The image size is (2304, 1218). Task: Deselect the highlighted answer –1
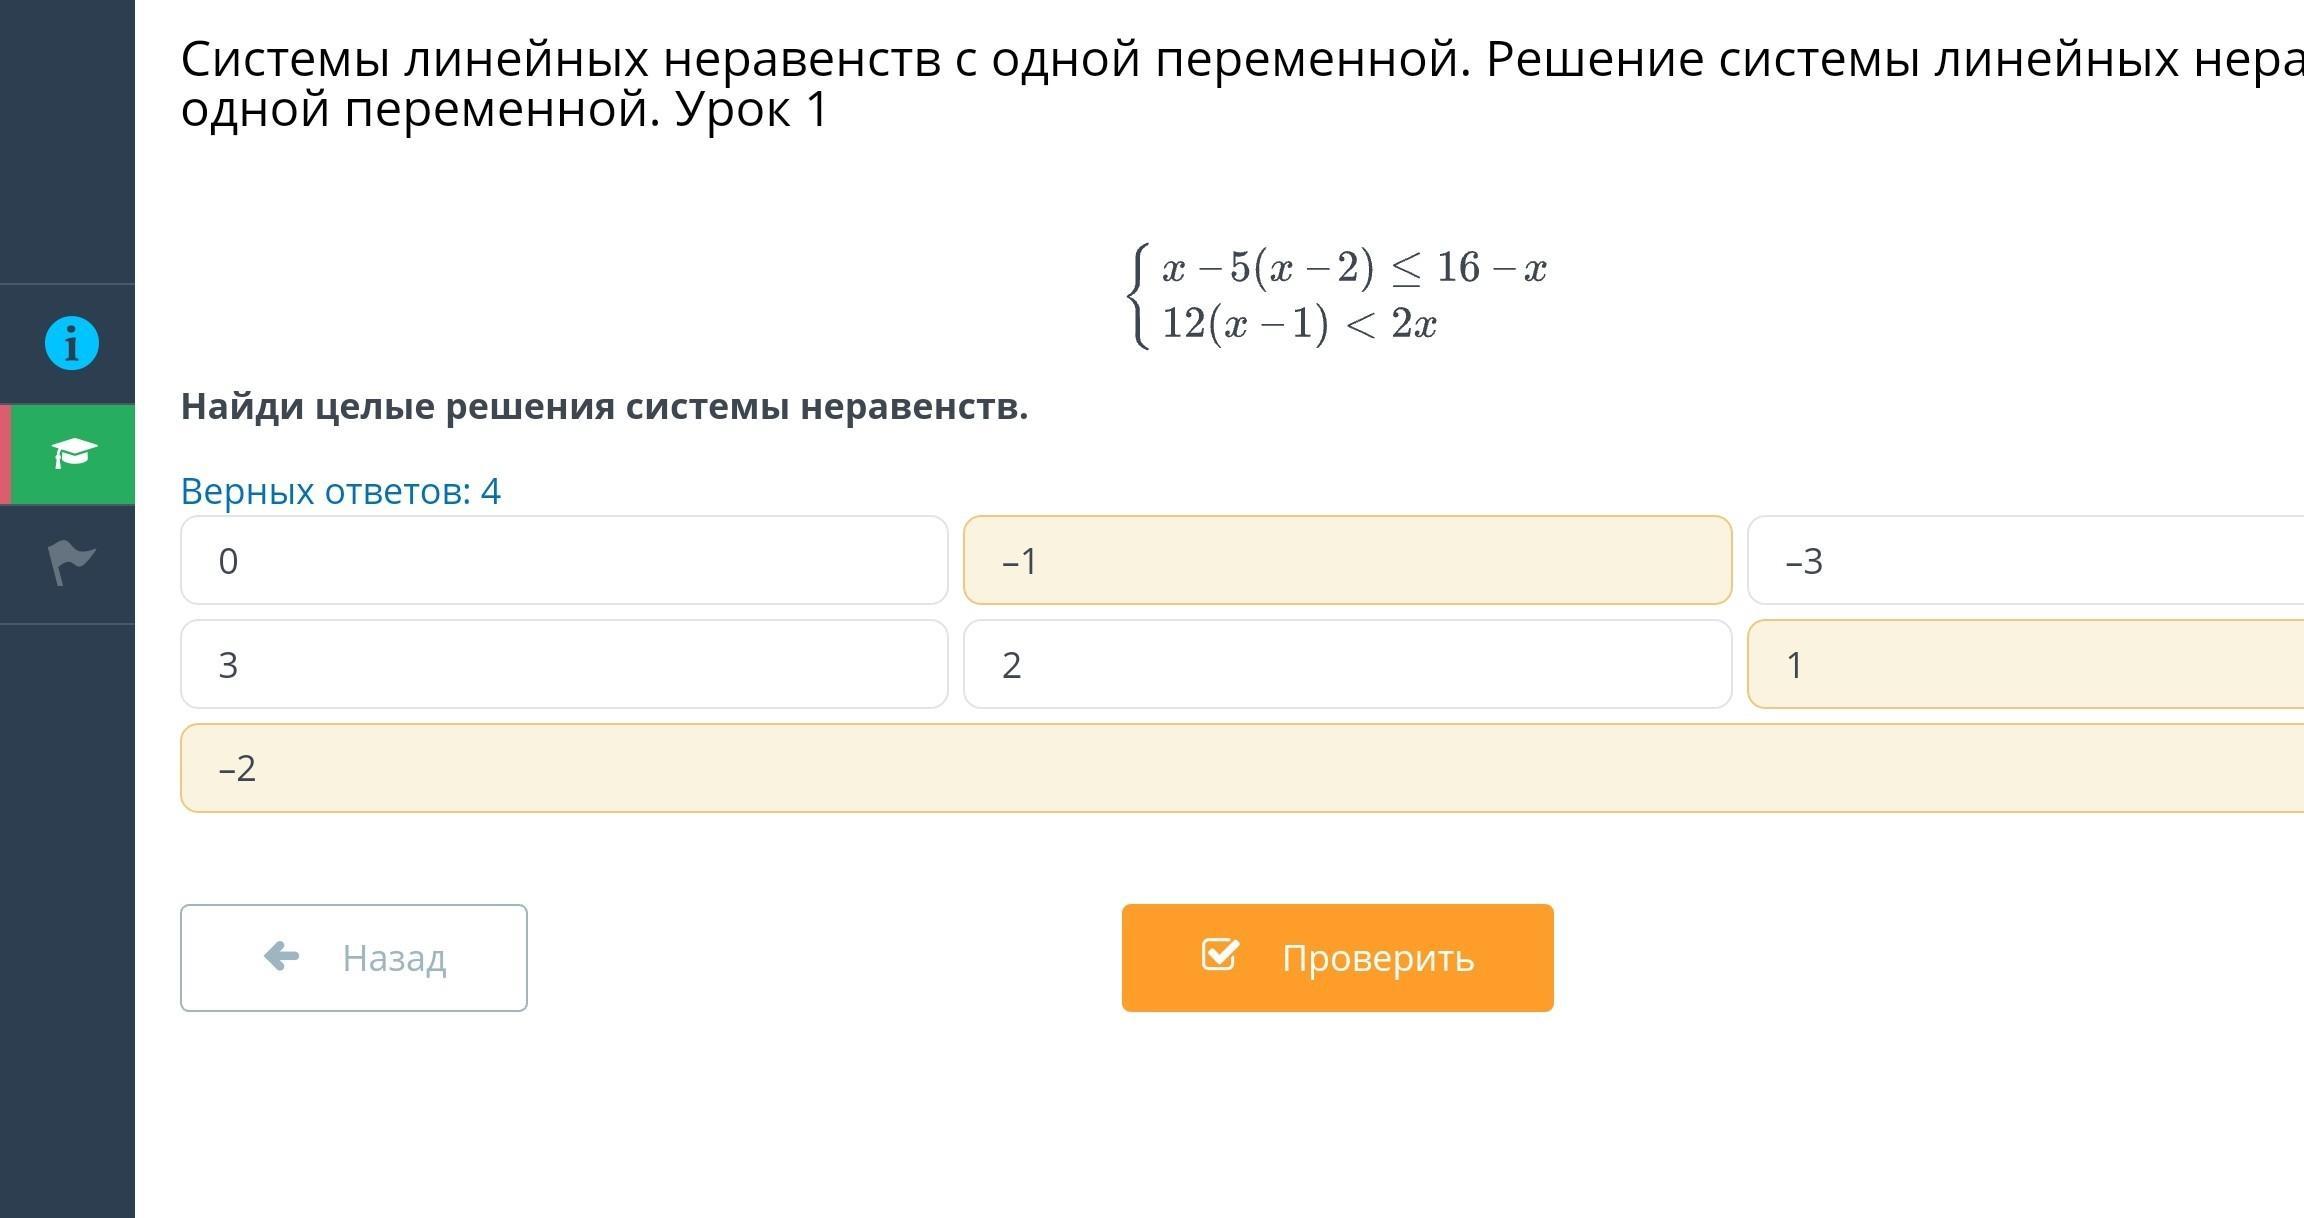point(1346,561)
